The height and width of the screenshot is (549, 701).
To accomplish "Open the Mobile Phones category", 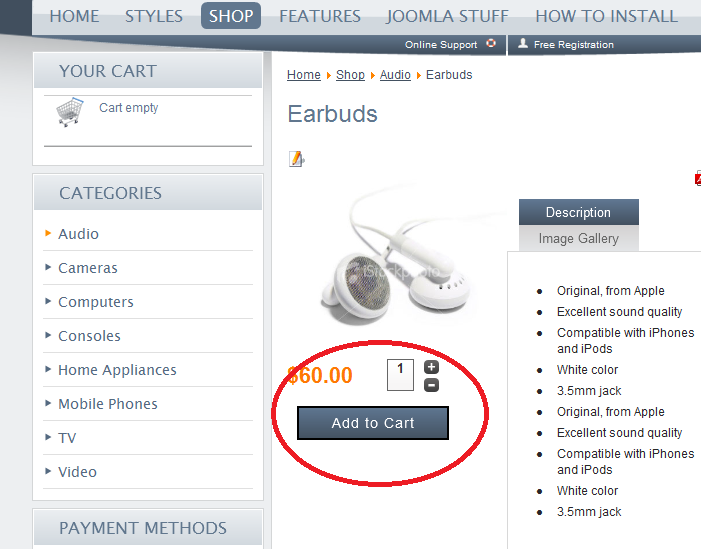I will click(x=108, y=404).
